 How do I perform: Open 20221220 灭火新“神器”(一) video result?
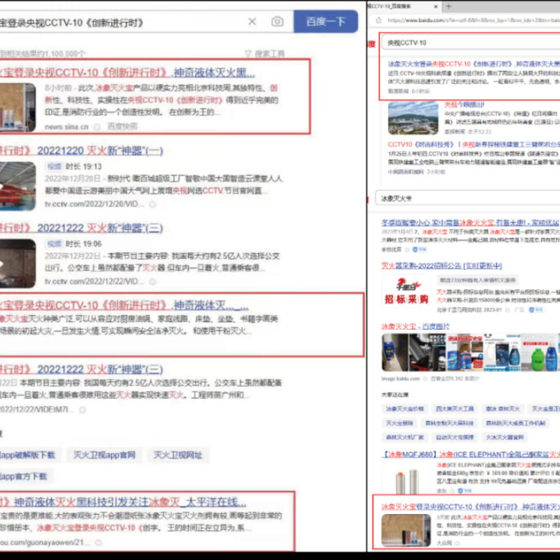tap(81, 151)
